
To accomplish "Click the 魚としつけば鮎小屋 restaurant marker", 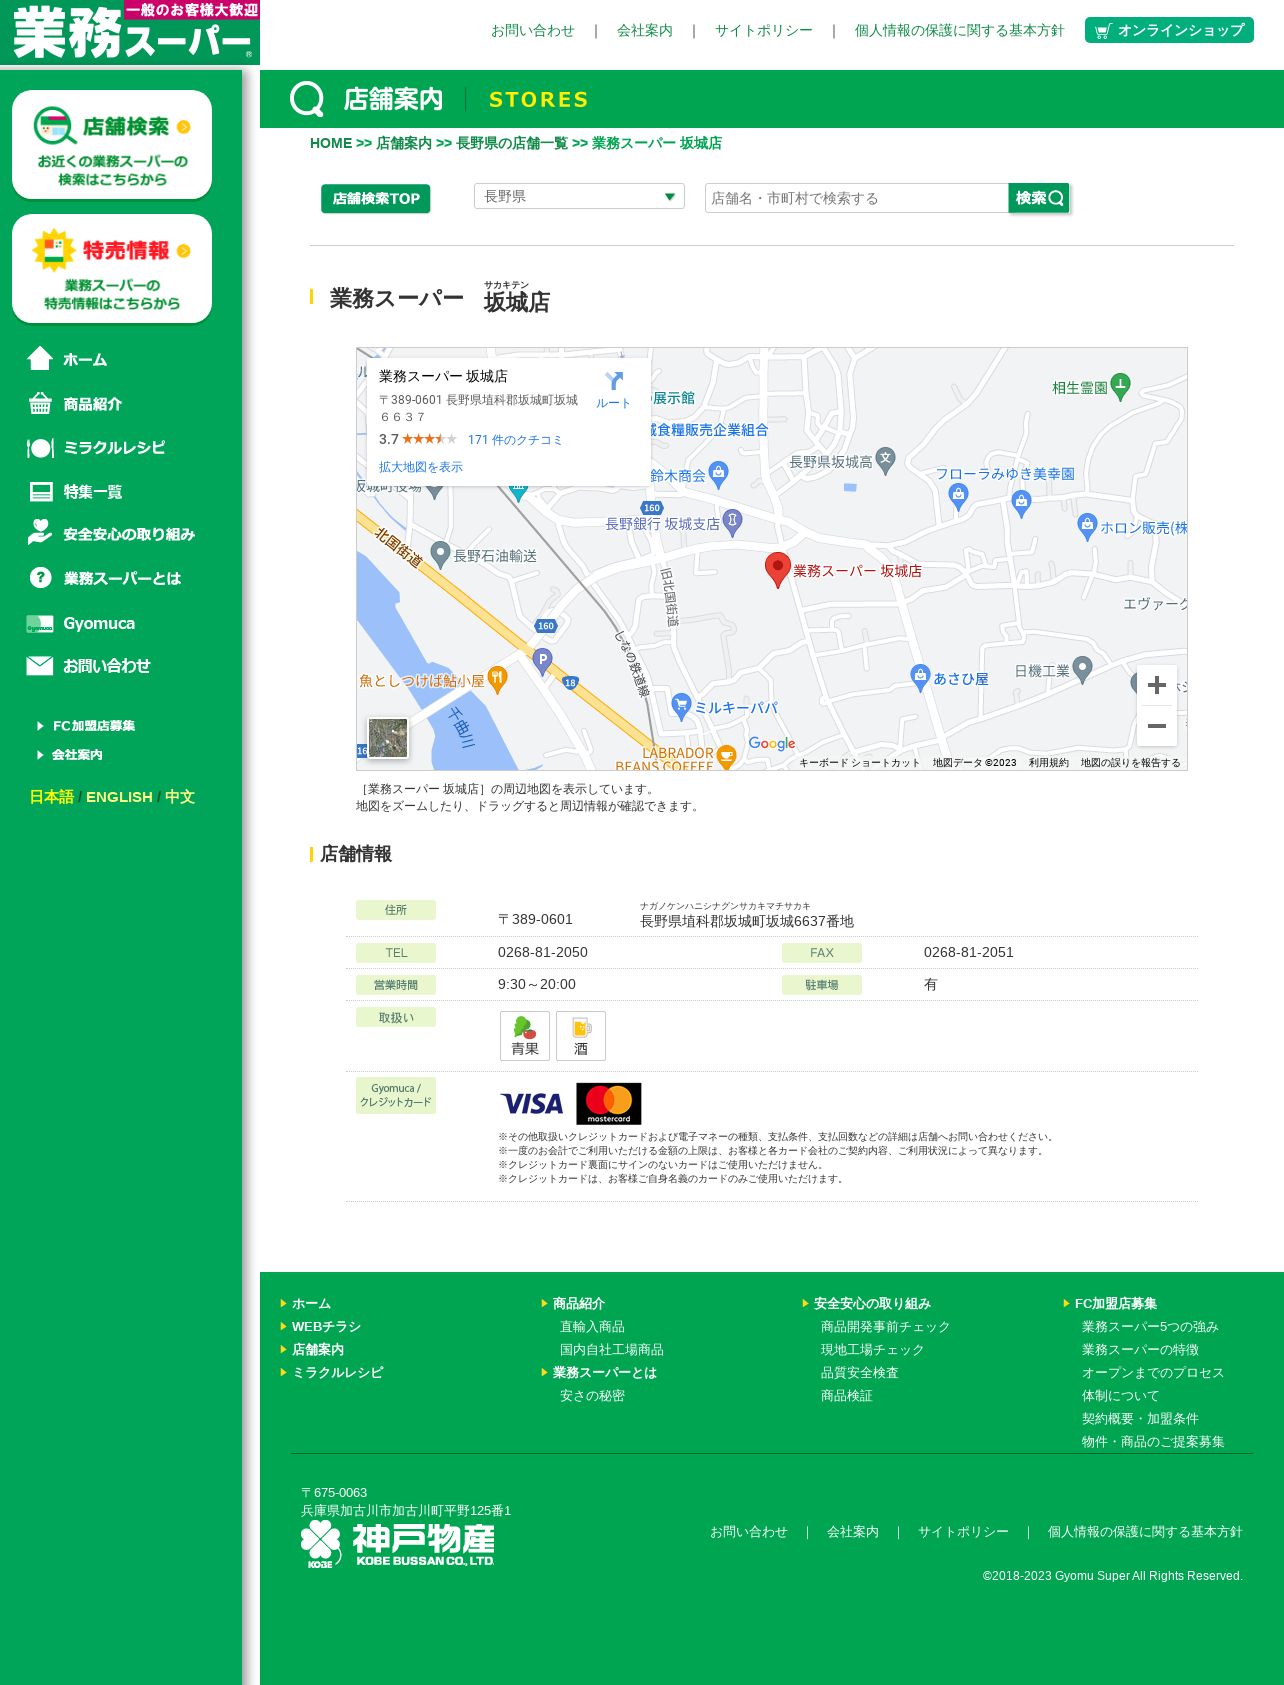I will 497,680.
